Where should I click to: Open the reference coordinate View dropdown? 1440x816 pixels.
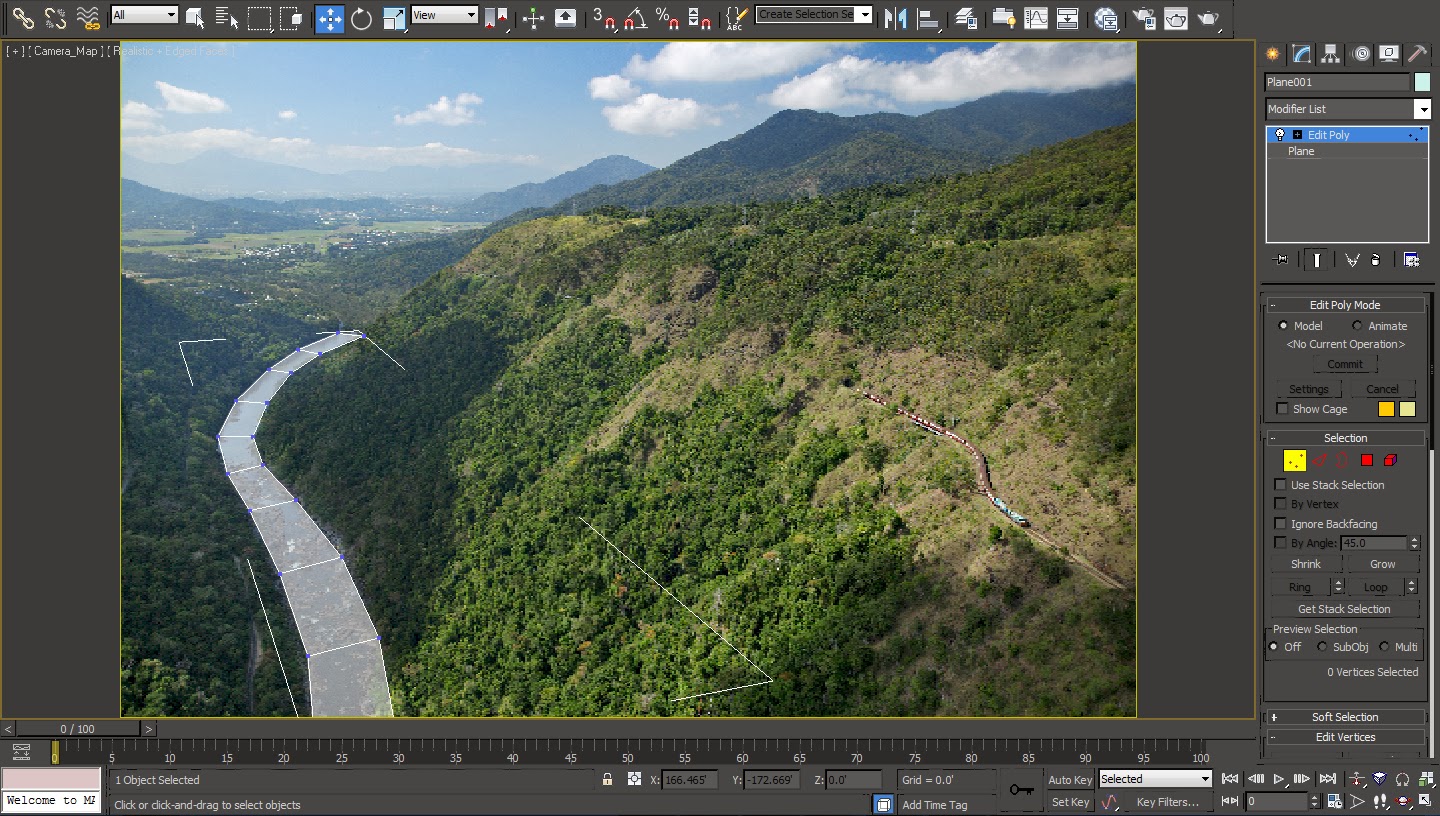[444, 15]
